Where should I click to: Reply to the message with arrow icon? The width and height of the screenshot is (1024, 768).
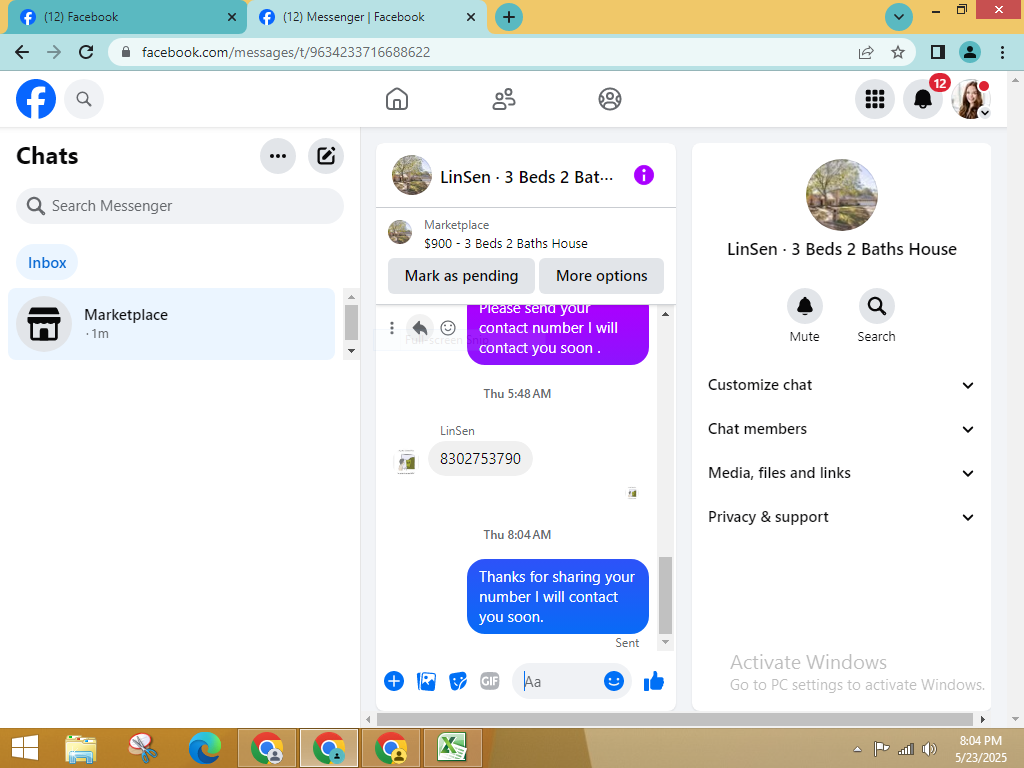coord(420,328)
